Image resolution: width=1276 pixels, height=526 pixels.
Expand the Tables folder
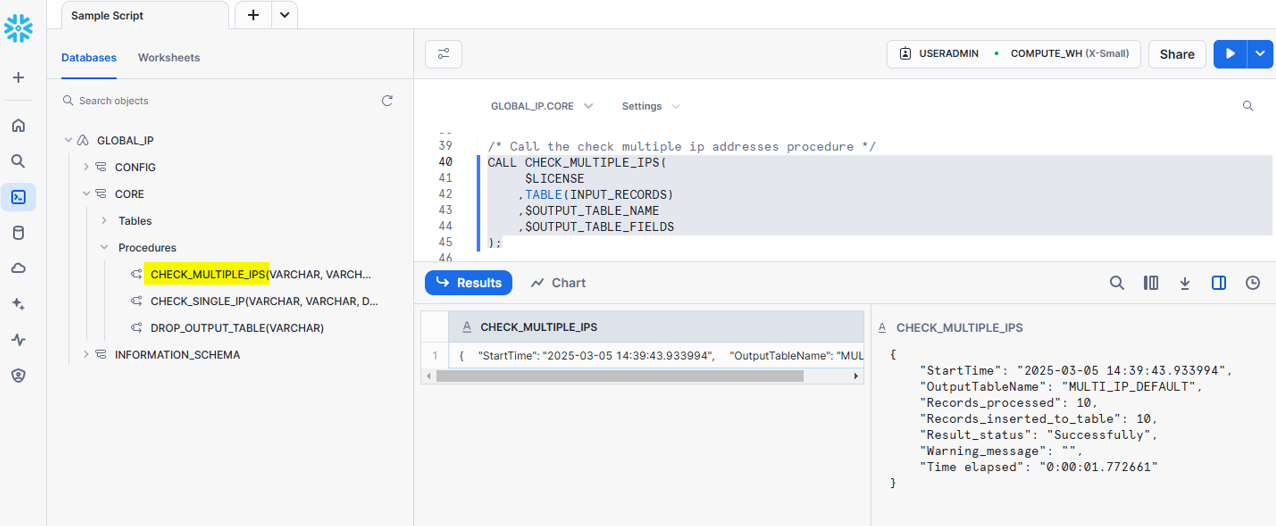click(104, 221)
